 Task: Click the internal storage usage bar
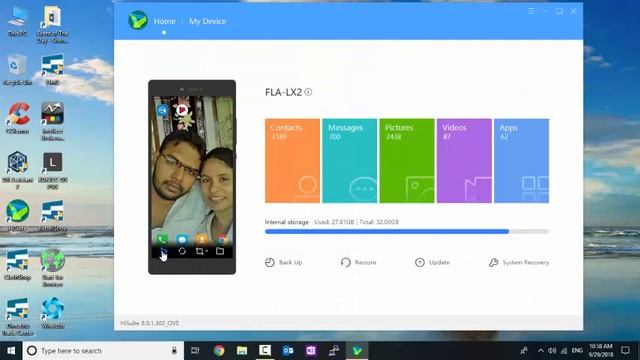[407, 231]
